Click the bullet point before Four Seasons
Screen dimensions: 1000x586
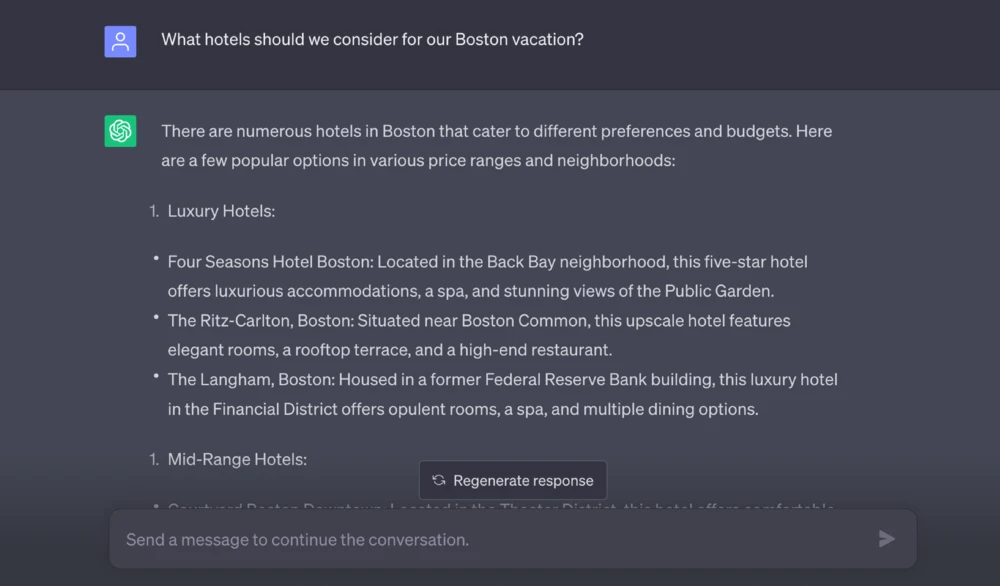(x=156, y=259)
